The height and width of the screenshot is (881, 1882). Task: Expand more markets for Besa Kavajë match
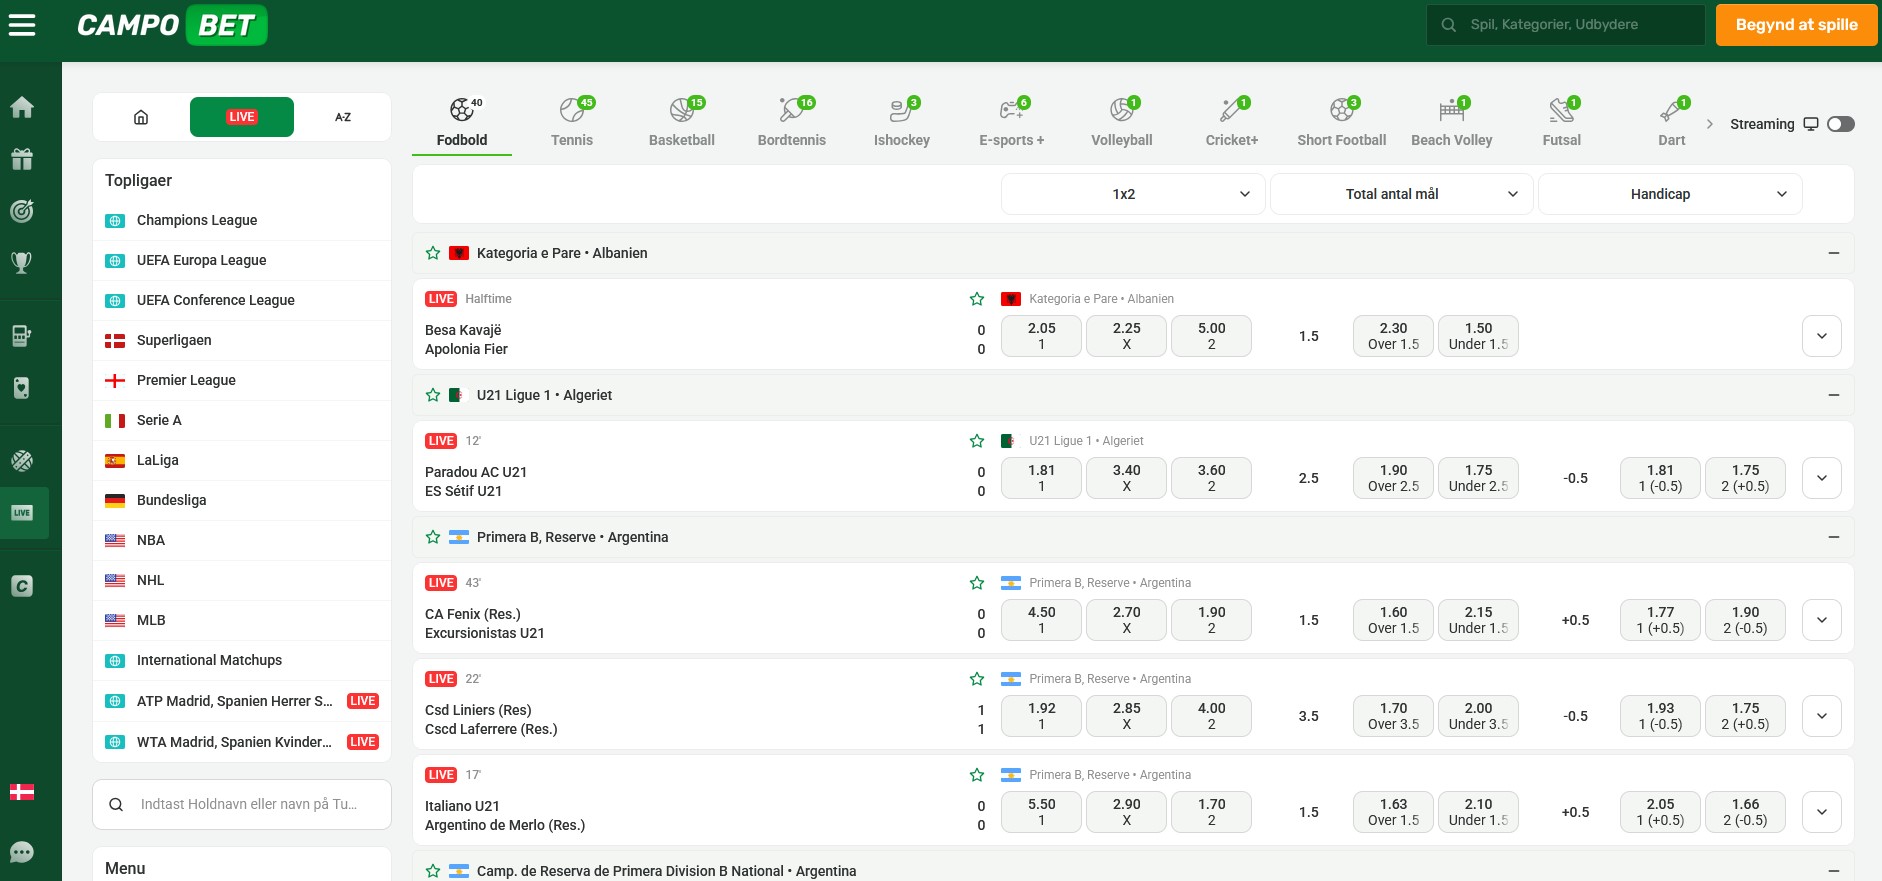pyautogui.click(x=1822, y=336)
